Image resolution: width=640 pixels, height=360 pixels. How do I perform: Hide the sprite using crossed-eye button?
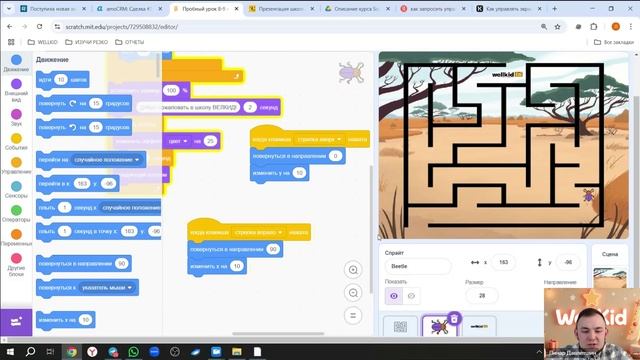[411, 296]
